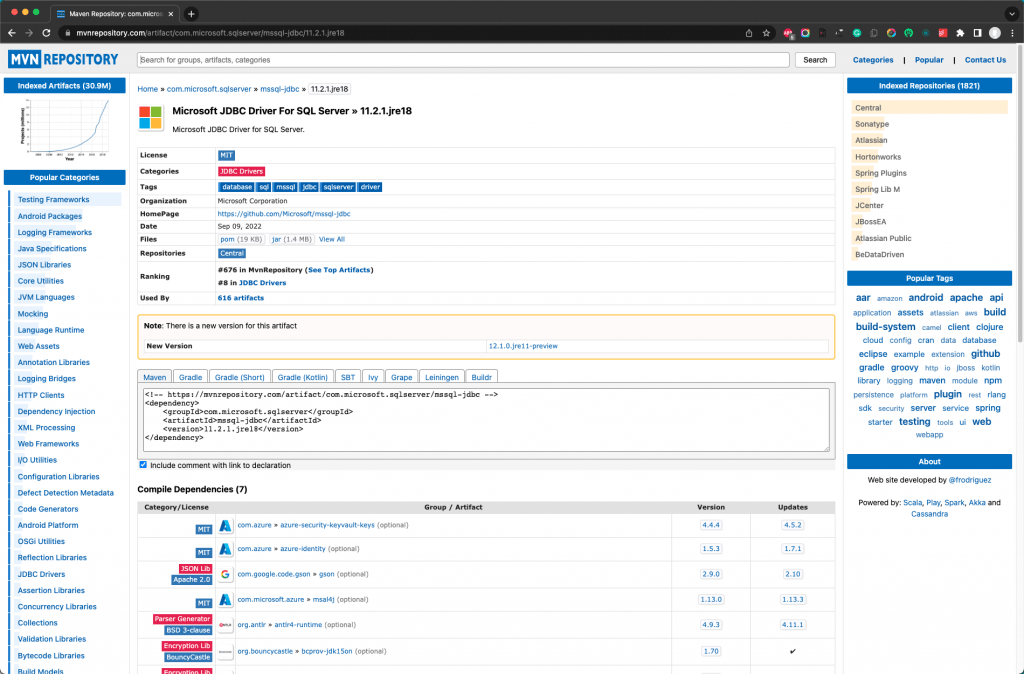Open See Top Artifacts link
This screenshot has width=1024, height=674.
pyautogui.click(x=339, y=270)
